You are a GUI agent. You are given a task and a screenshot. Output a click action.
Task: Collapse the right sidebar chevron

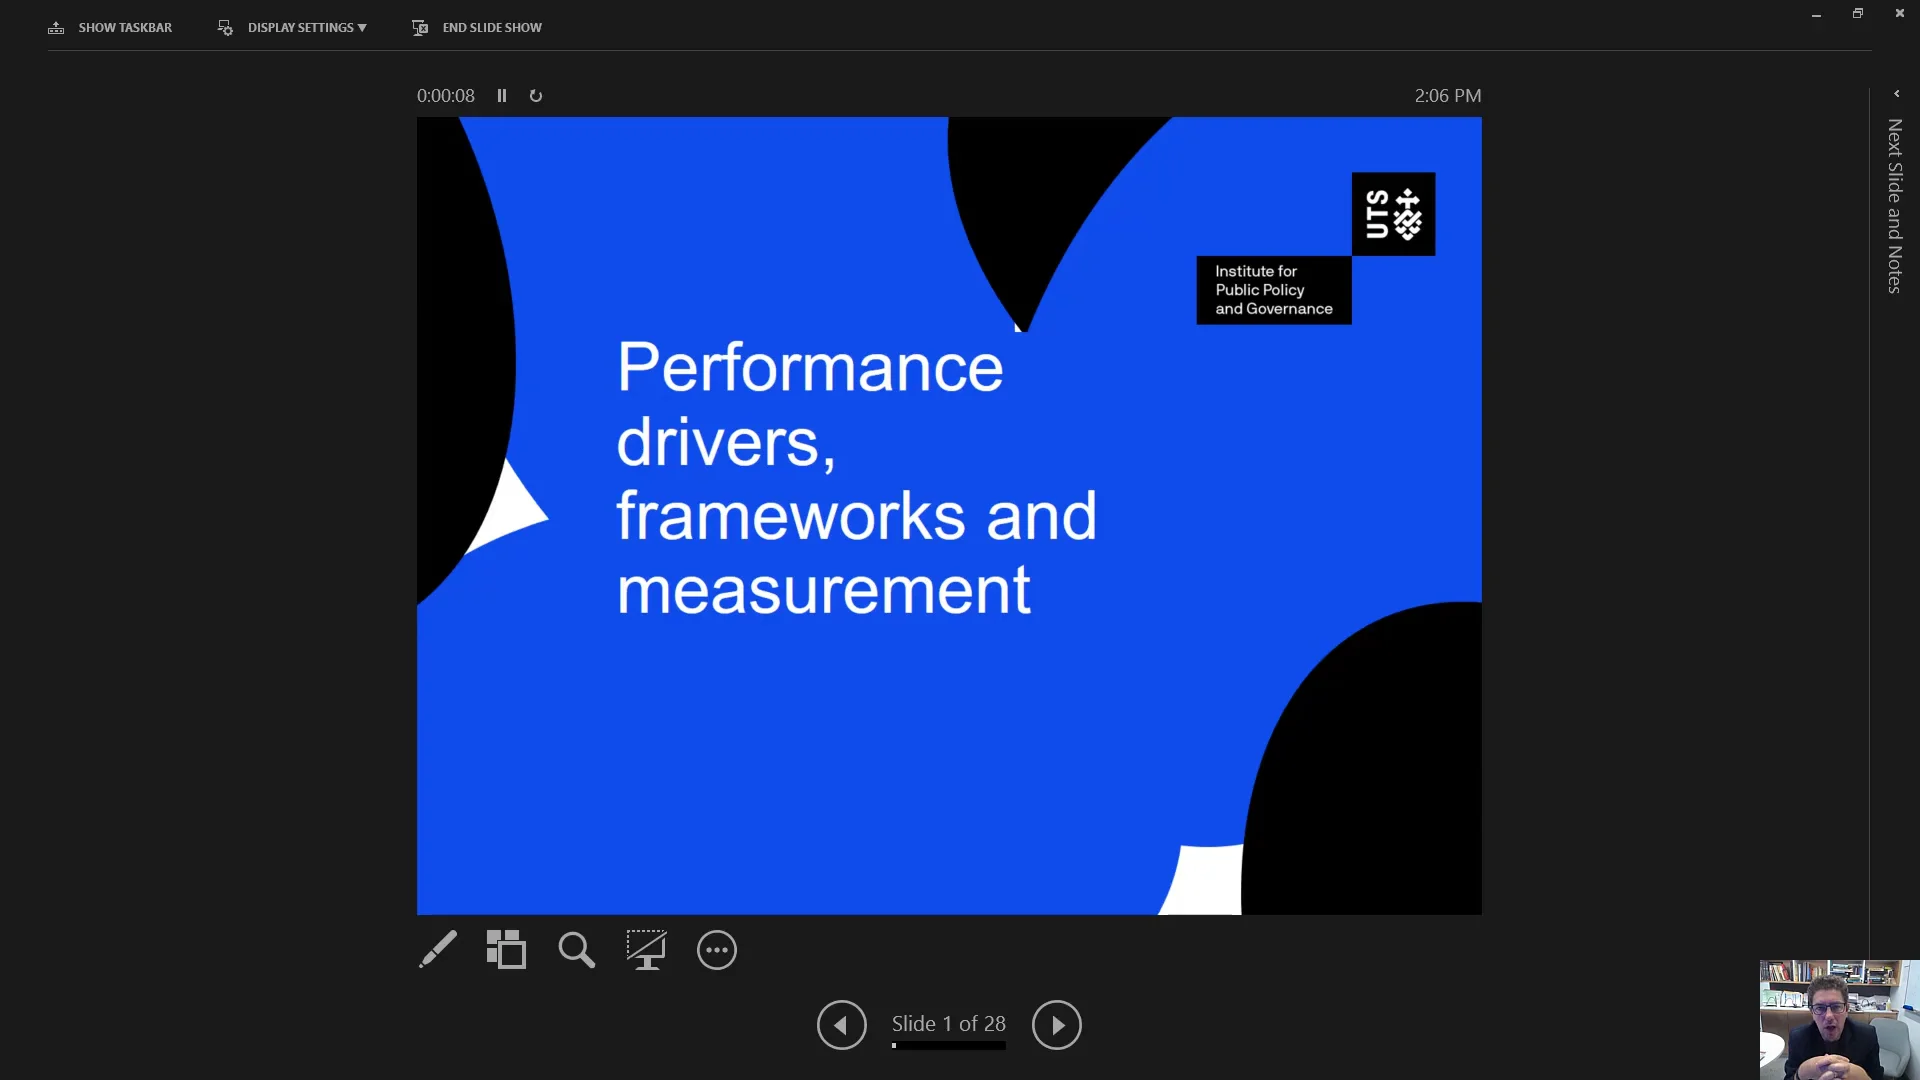pos(1895,93)
